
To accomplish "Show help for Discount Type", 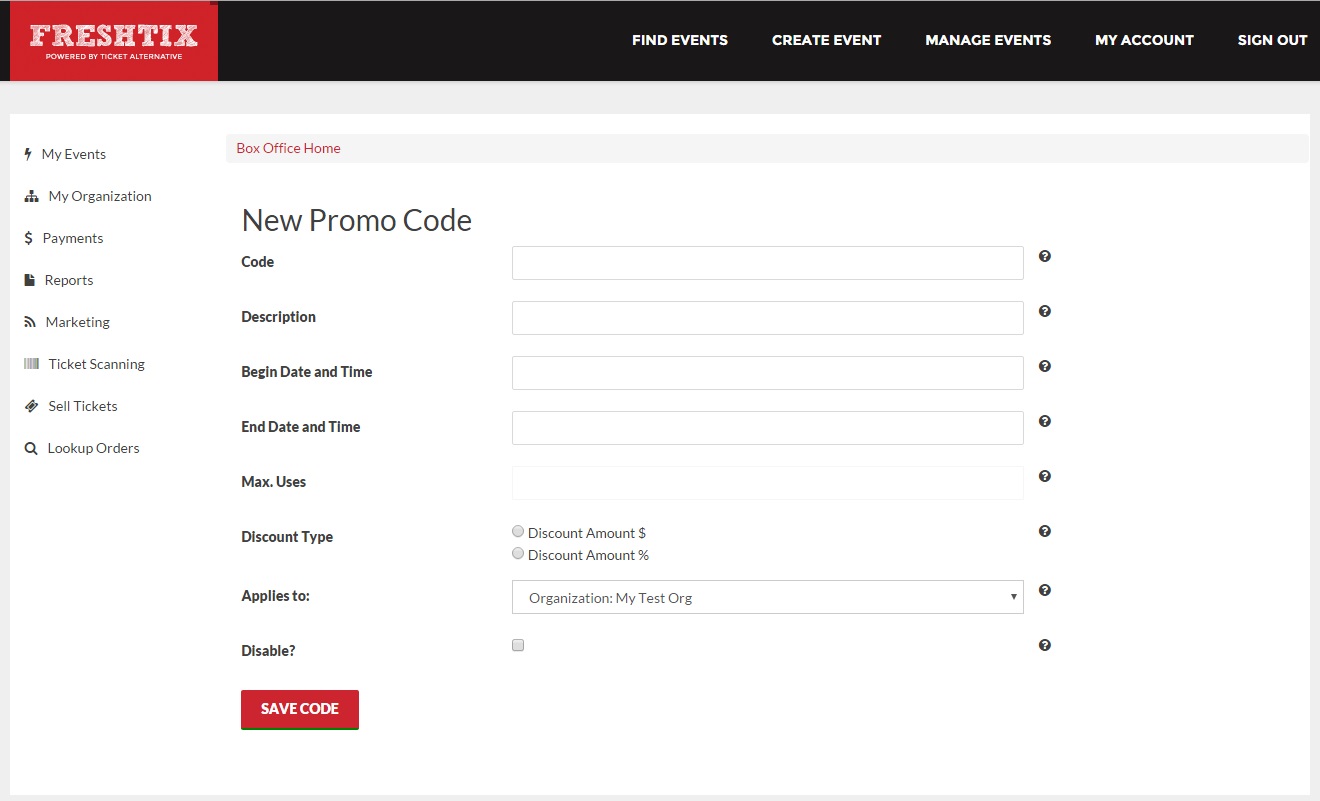I will [1045, 531].
